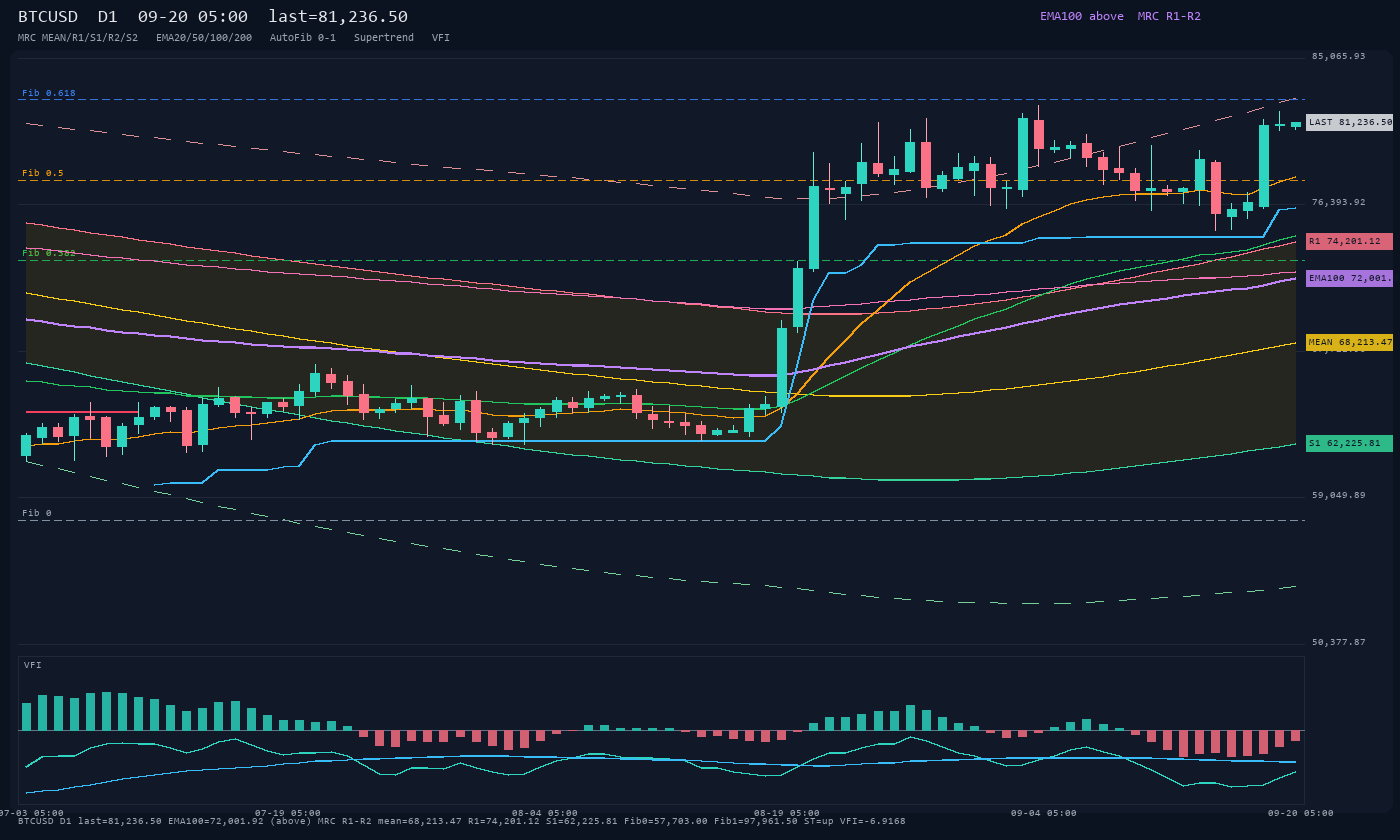Select the 50,377.87 price axis label
This screenshot has width=1400, height=840.
[1338, 642]
